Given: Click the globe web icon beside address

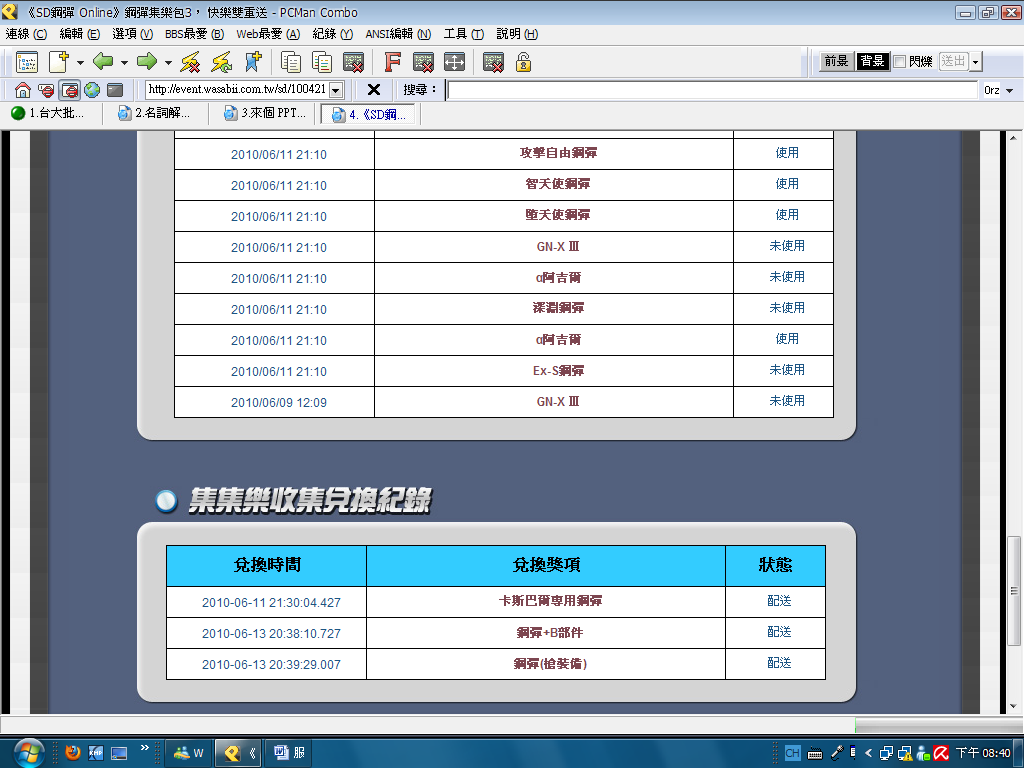Looking at the screenshot, I should [92, 89].
